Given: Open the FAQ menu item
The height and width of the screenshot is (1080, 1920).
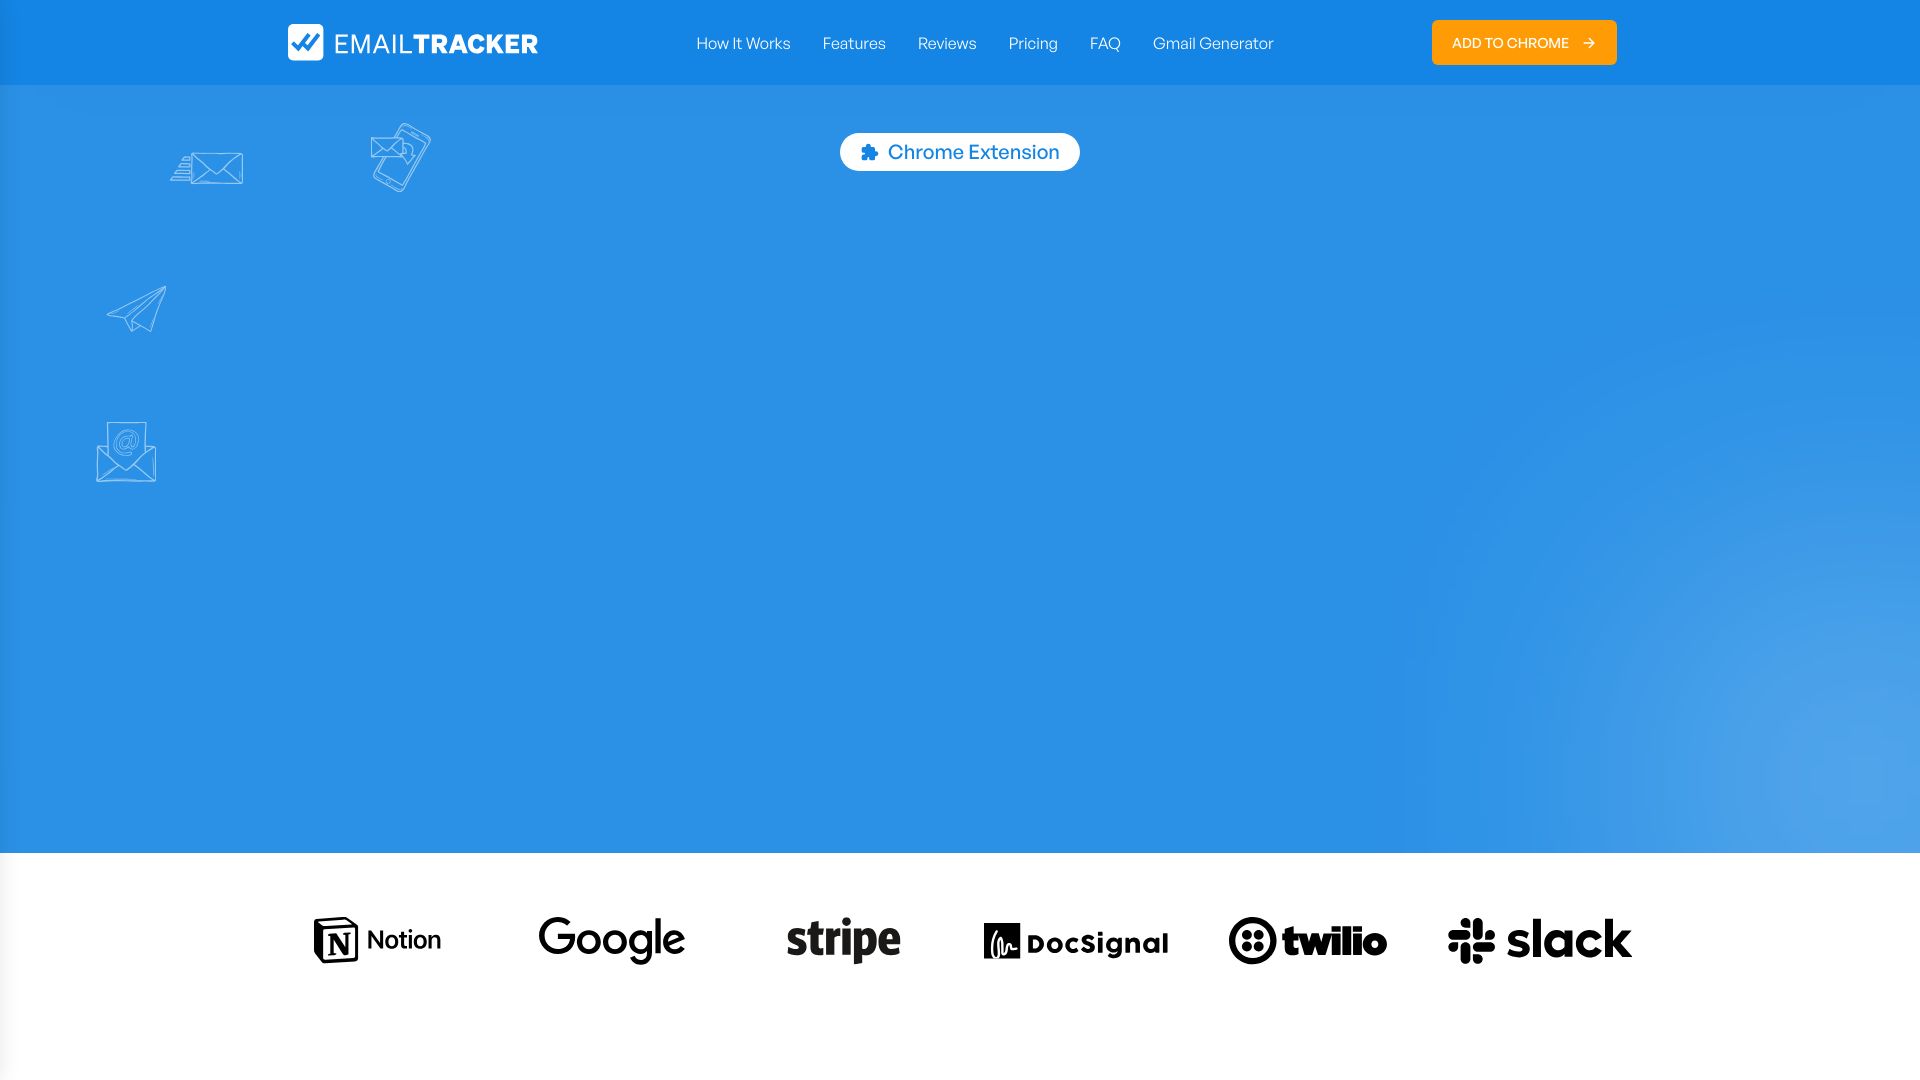Looking at the screenshot, I should click(x=1105, y=42).
